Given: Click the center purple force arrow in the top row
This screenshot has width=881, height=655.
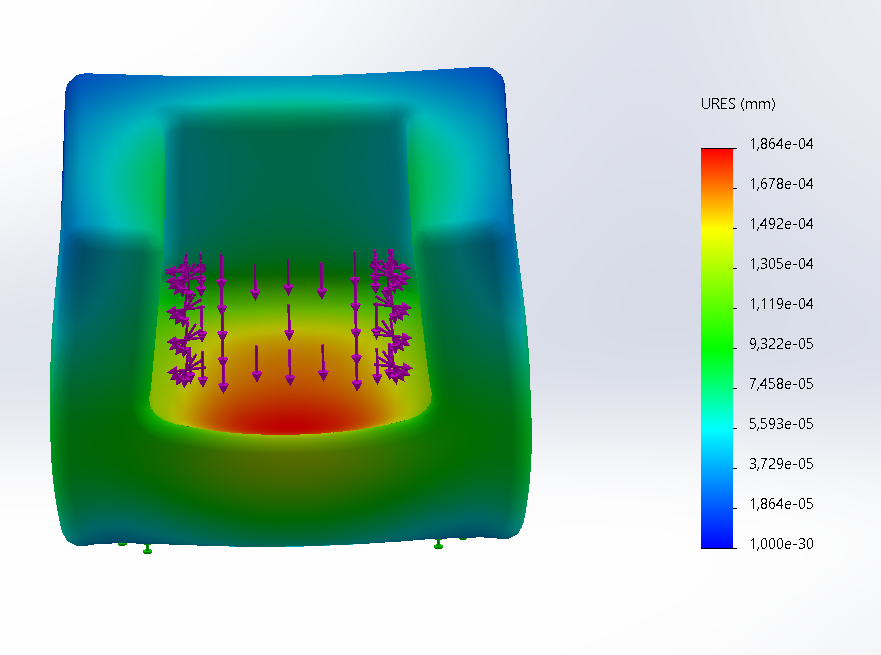Looking at the screenshot, I should coord(288,277).
